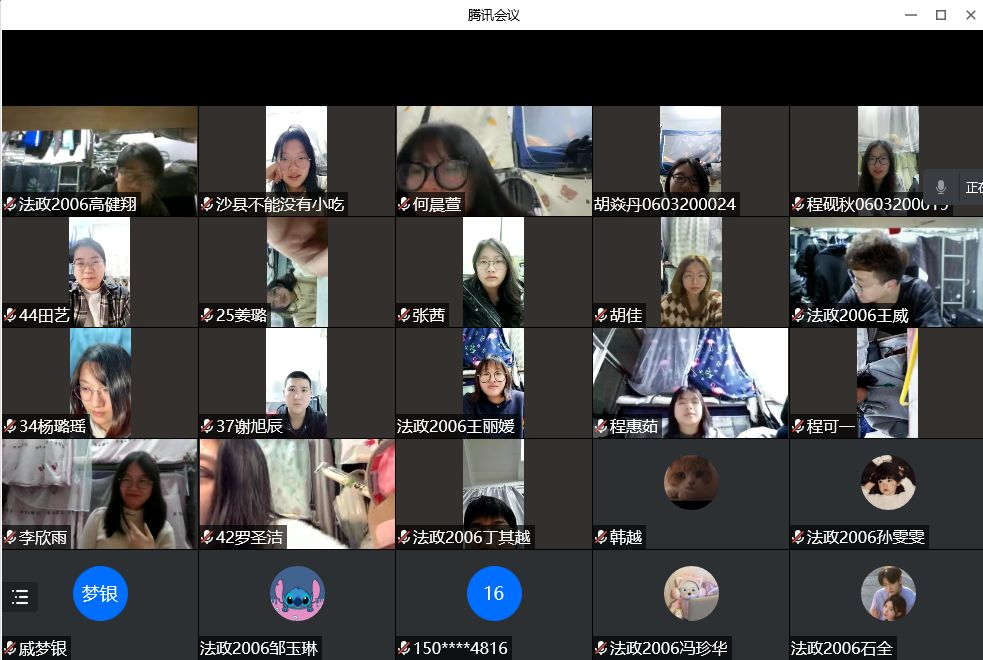
Task: Maximize the 腾讯会议 window
Action: pyautogui.click(x=940, y=15)
